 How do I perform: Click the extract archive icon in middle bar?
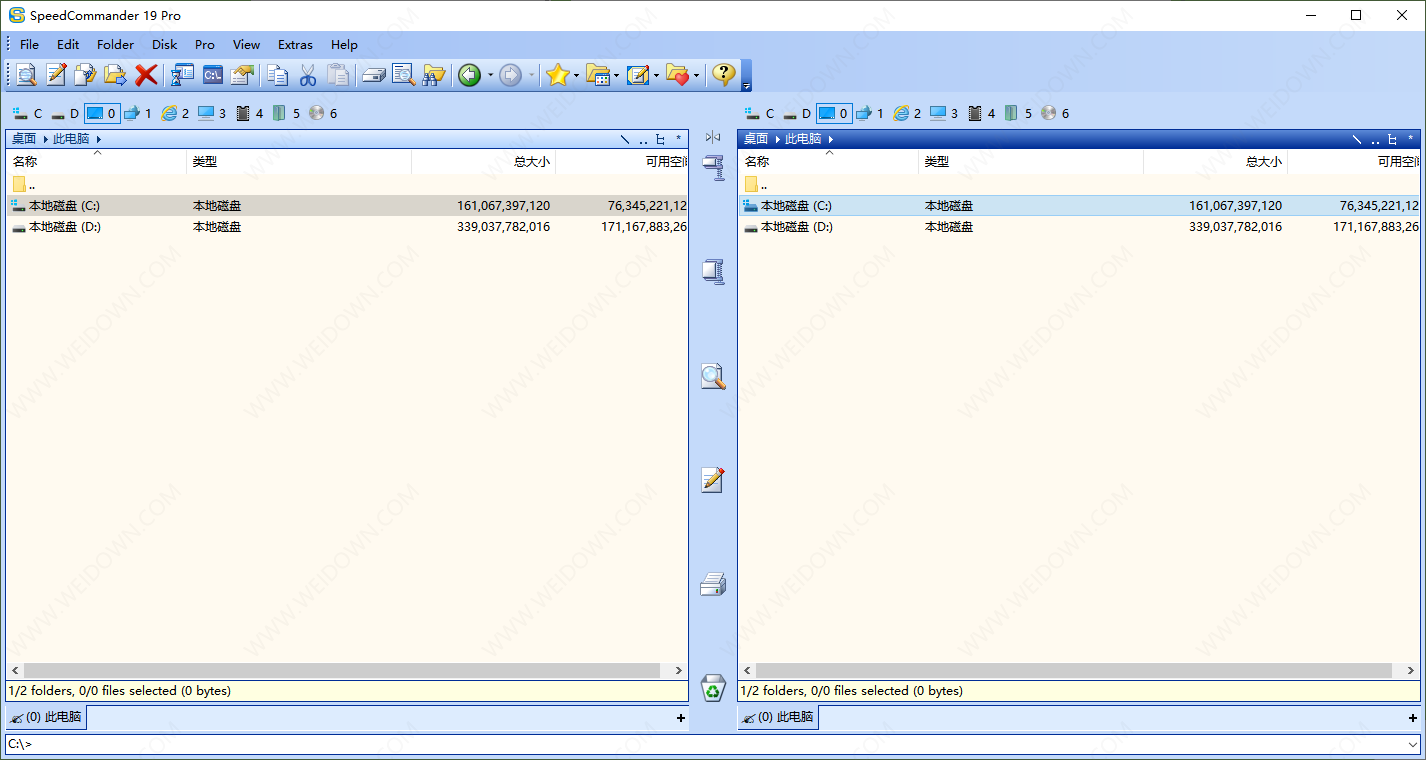[x=713, y=272]
